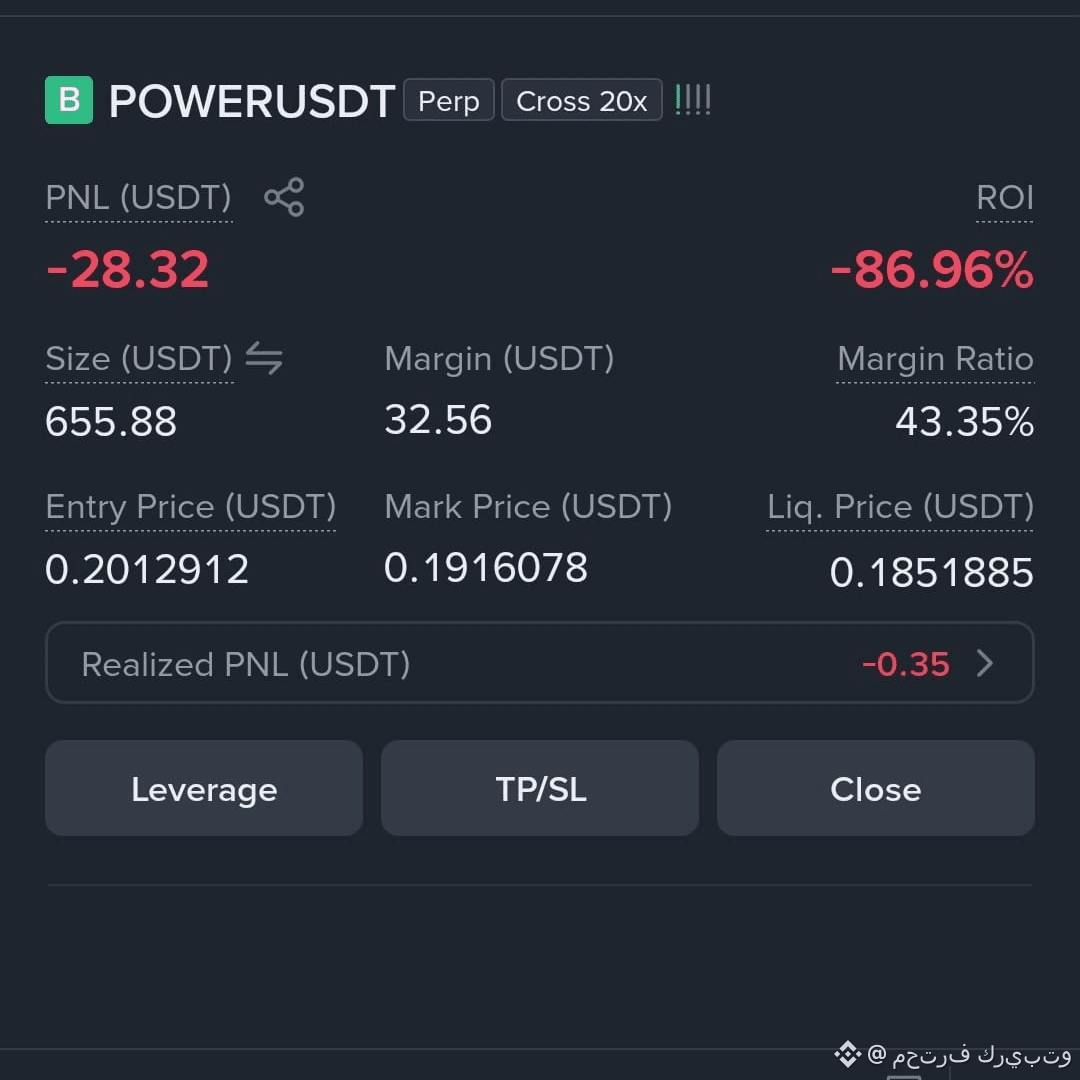The width and height of the screenshot is (1080, 1080).
Task: Click the Size (USDT) label
Action: pyautogui.click(x=138, y=360)
